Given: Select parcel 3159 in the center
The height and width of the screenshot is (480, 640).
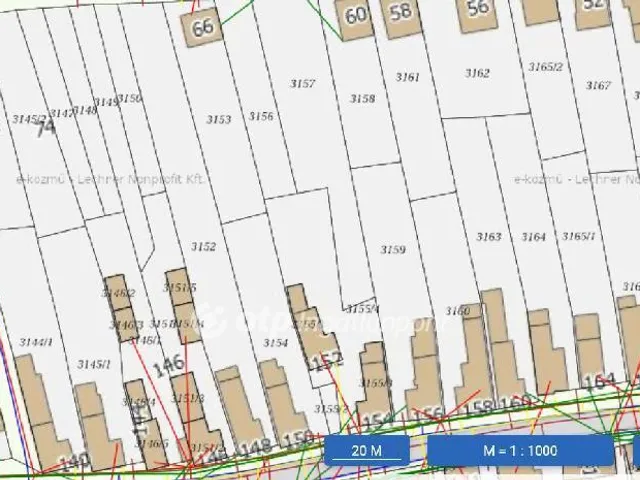Looking at the screenshot, I should pos(393,249).
